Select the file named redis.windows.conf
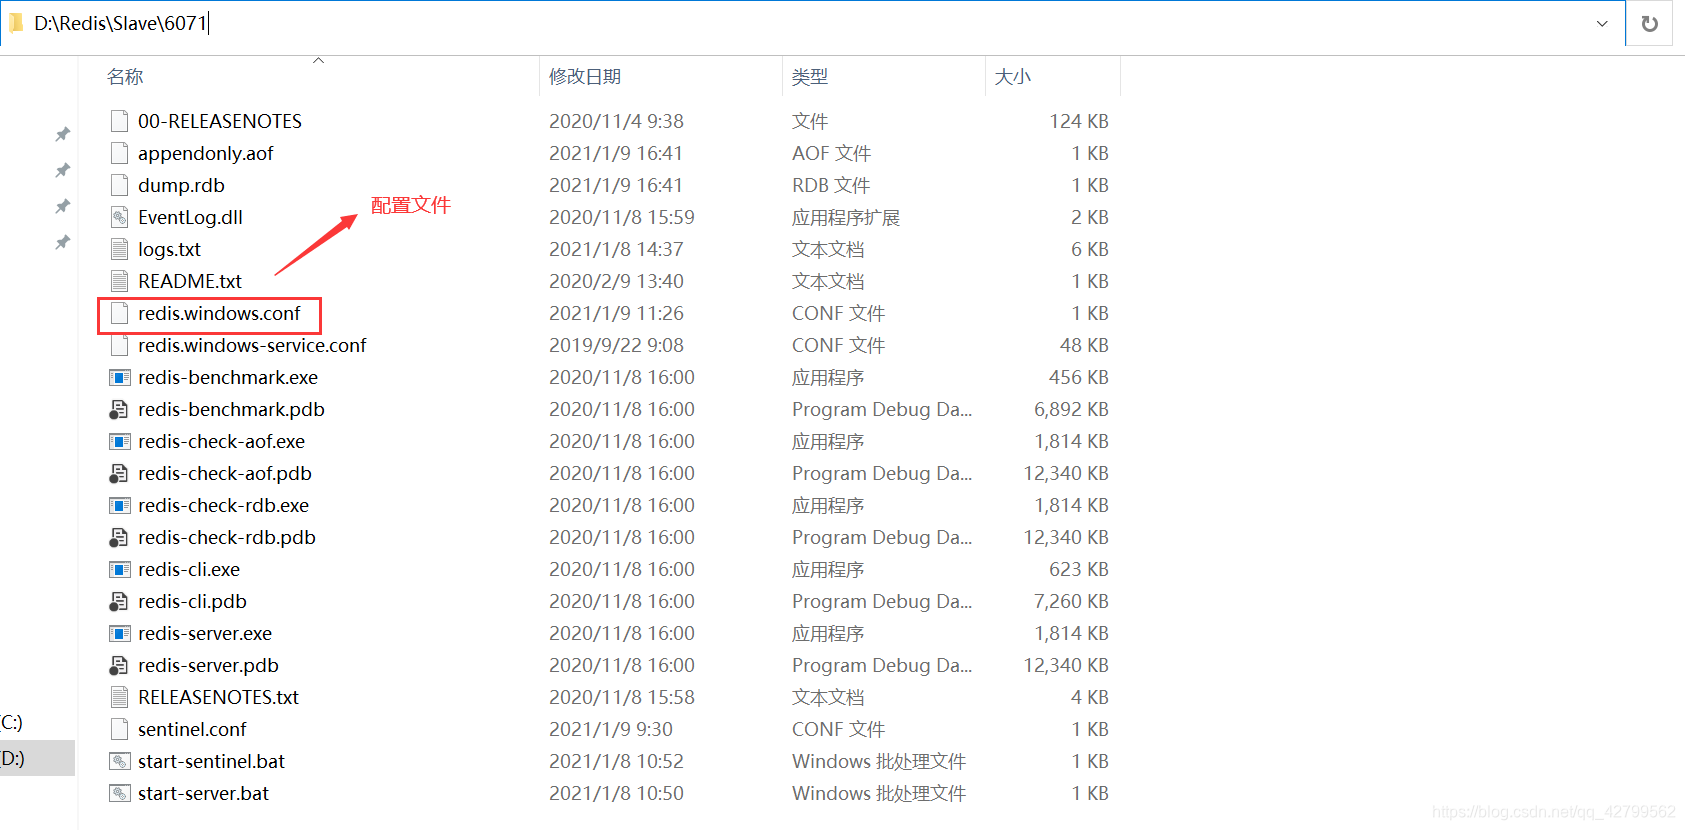1685x830 pixels. pos(219,313)
